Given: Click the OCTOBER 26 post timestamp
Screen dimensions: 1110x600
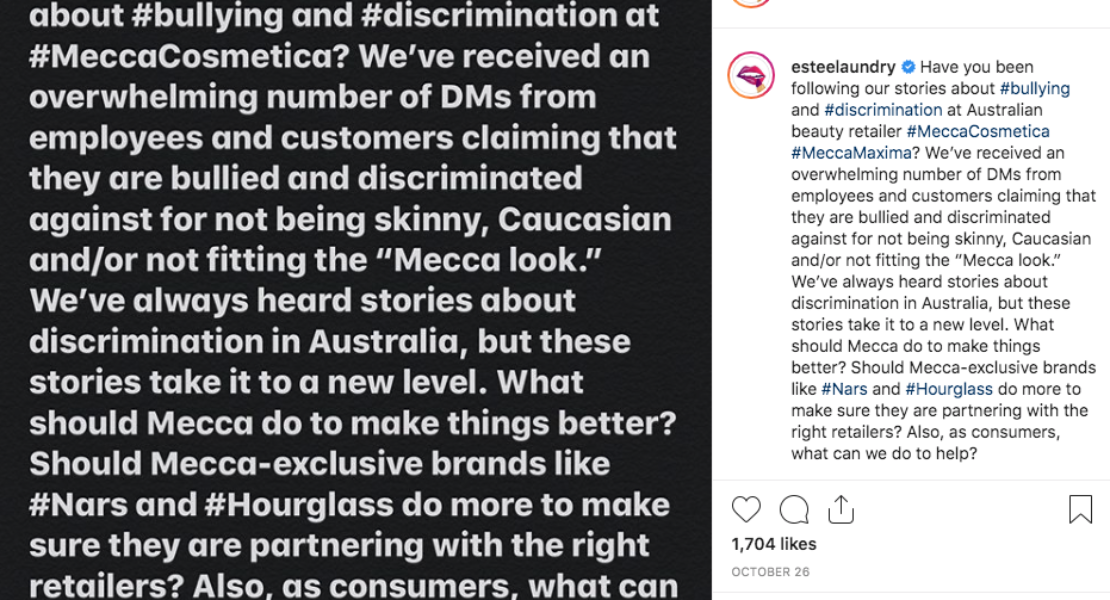Looking at the screenshot, I should (769, 572).
